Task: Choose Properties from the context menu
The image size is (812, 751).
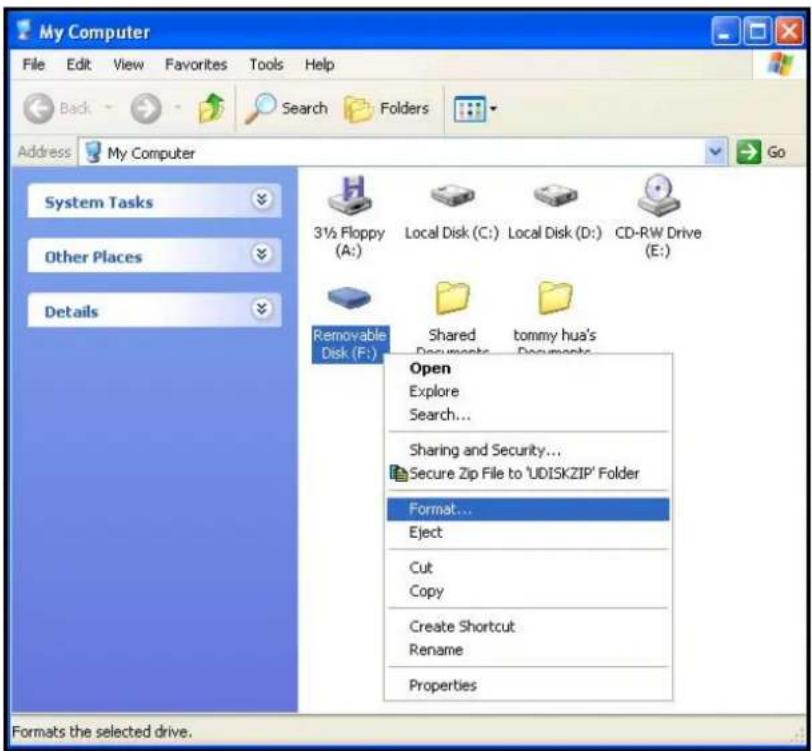Action: (x=528, y=685)
